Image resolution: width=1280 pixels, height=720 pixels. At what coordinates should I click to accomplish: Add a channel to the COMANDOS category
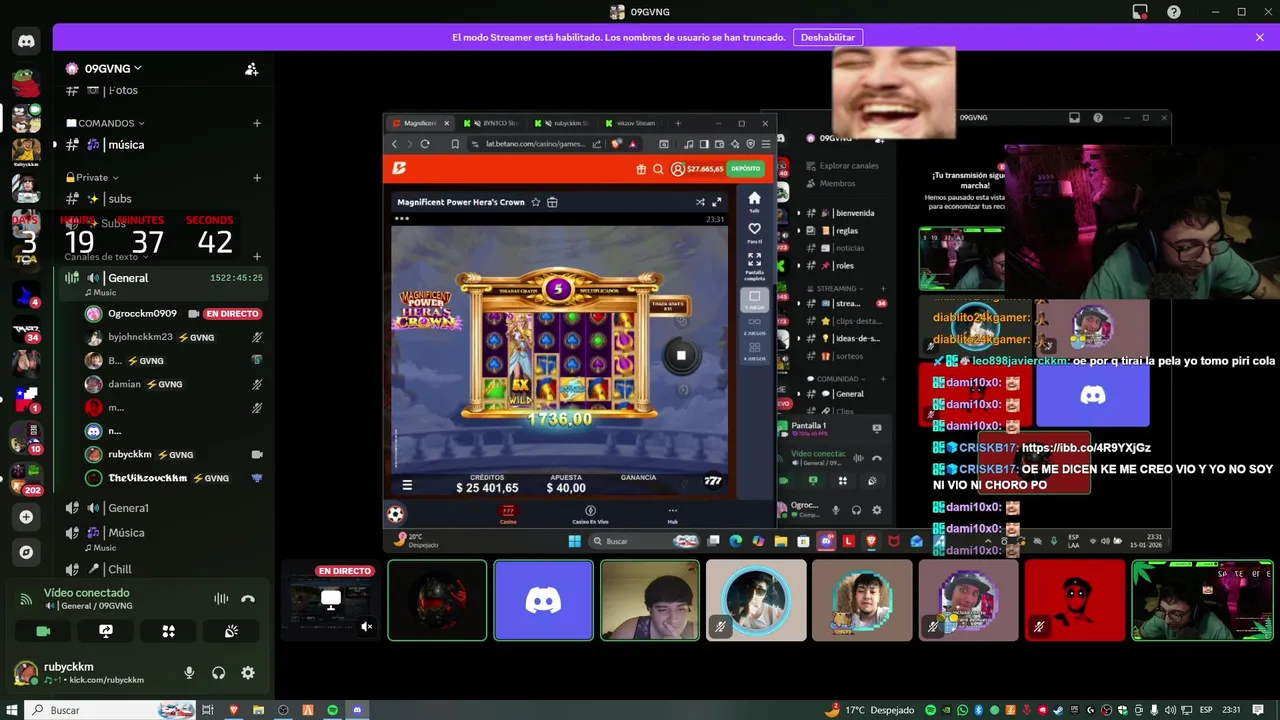click(257, 123)
